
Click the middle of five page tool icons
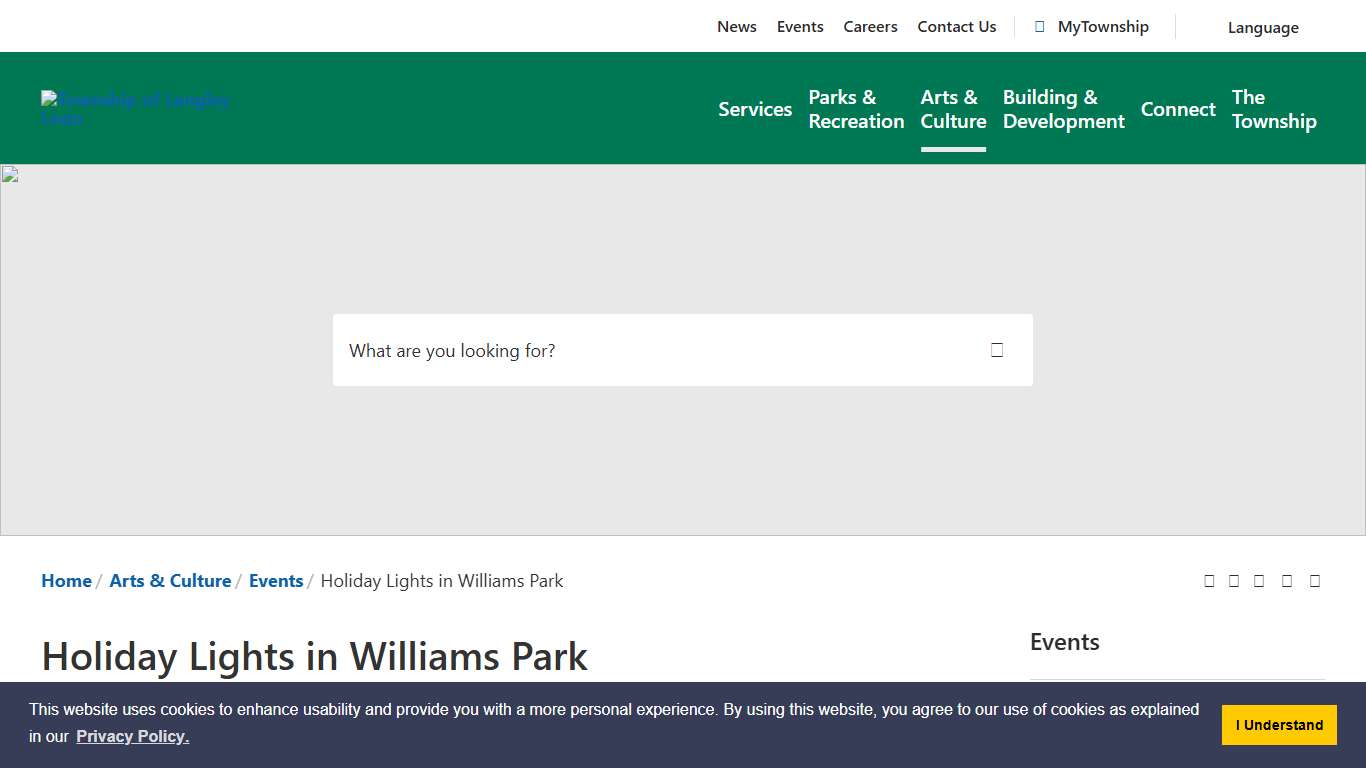[x=1259, y=581]
